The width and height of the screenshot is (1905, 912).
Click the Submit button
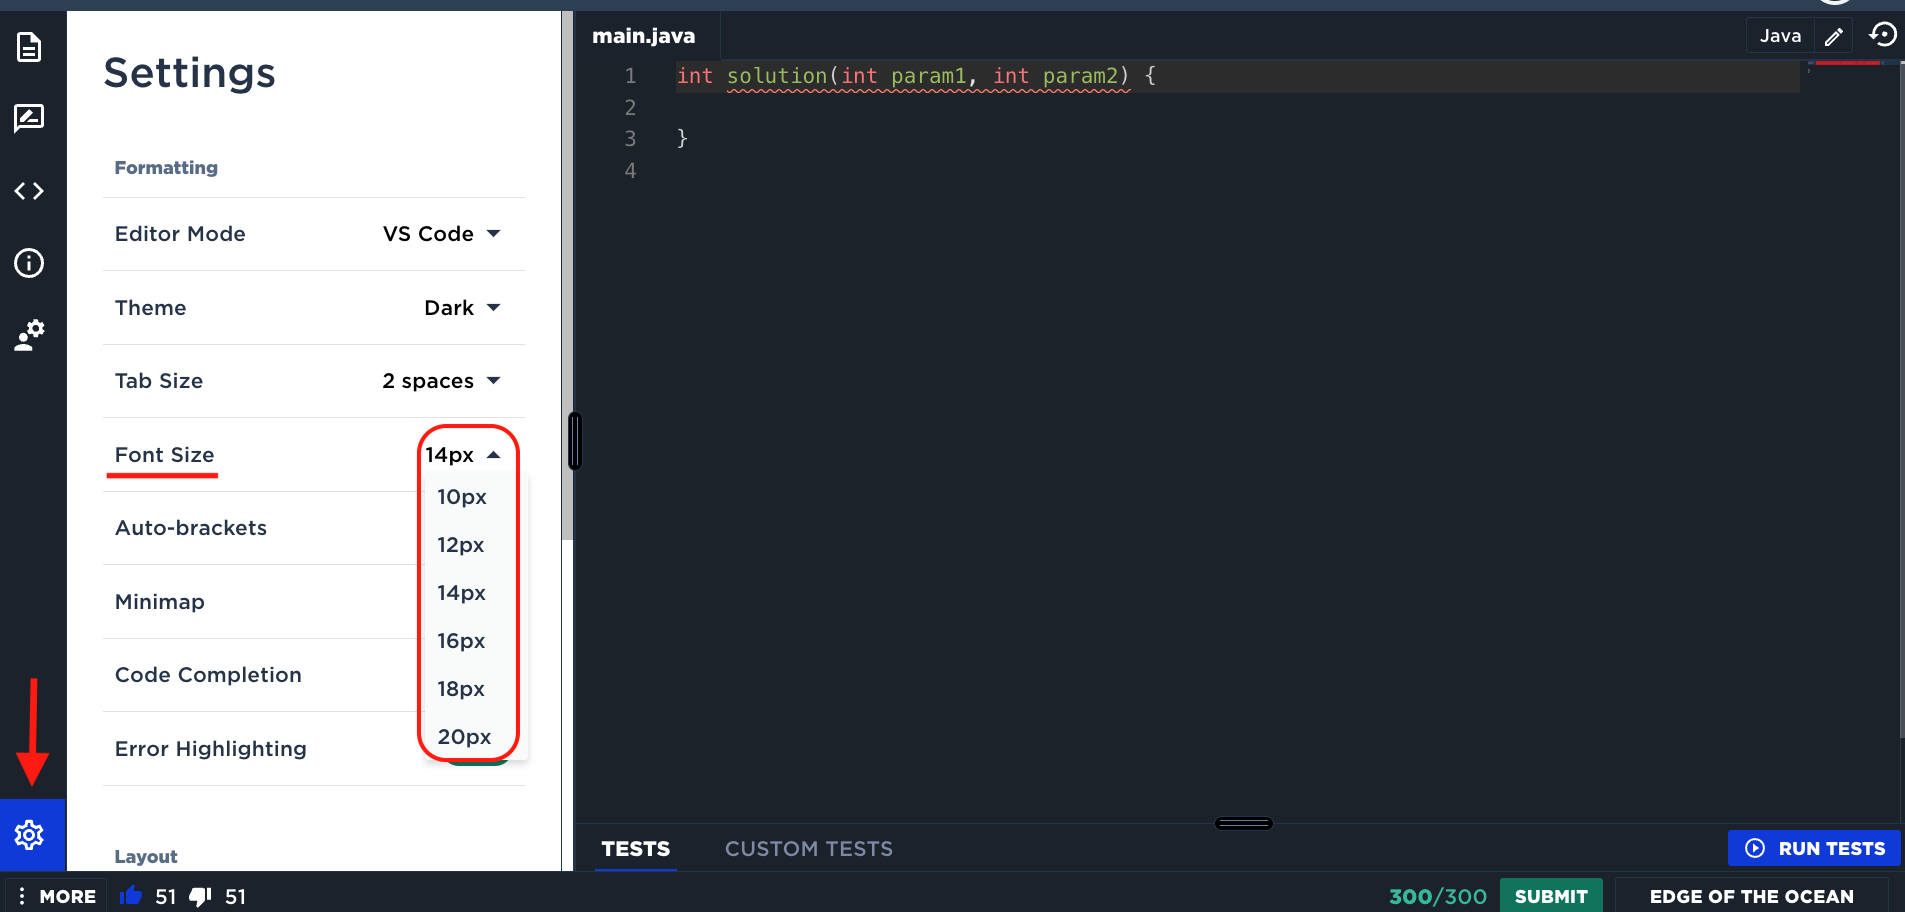click(1550, 896)
